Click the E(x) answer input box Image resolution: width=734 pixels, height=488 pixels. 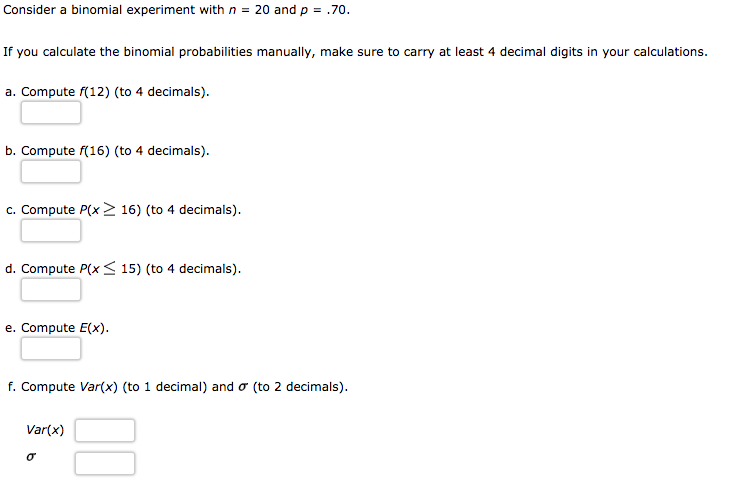coord(51,348)
